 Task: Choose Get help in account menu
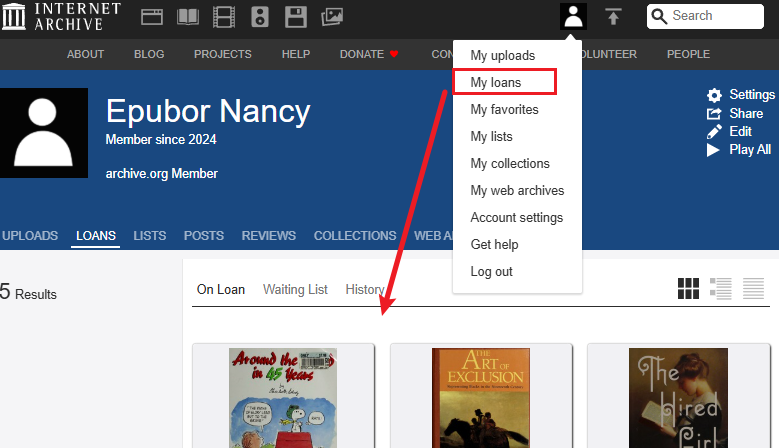[x=494, y=245]
